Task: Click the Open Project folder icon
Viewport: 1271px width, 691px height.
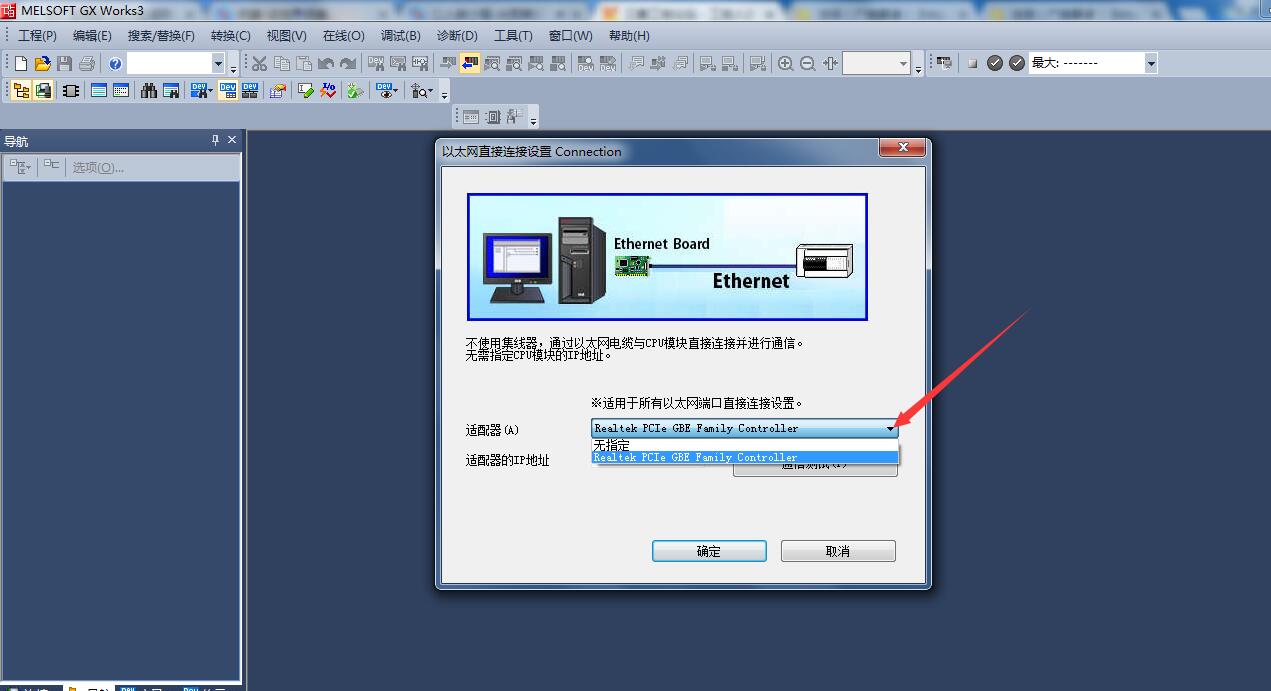Action: click(x=43, y=63)
